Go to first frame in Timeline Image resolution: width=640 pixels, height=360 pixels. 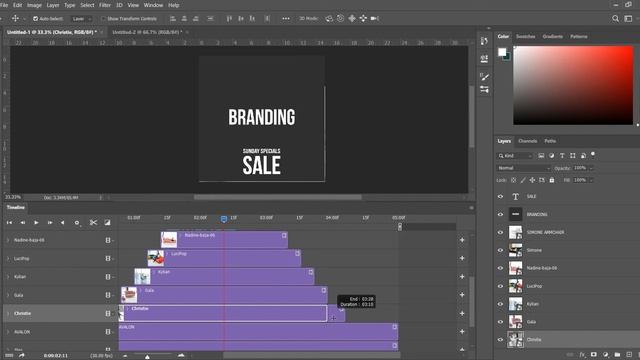coord(9,222)
